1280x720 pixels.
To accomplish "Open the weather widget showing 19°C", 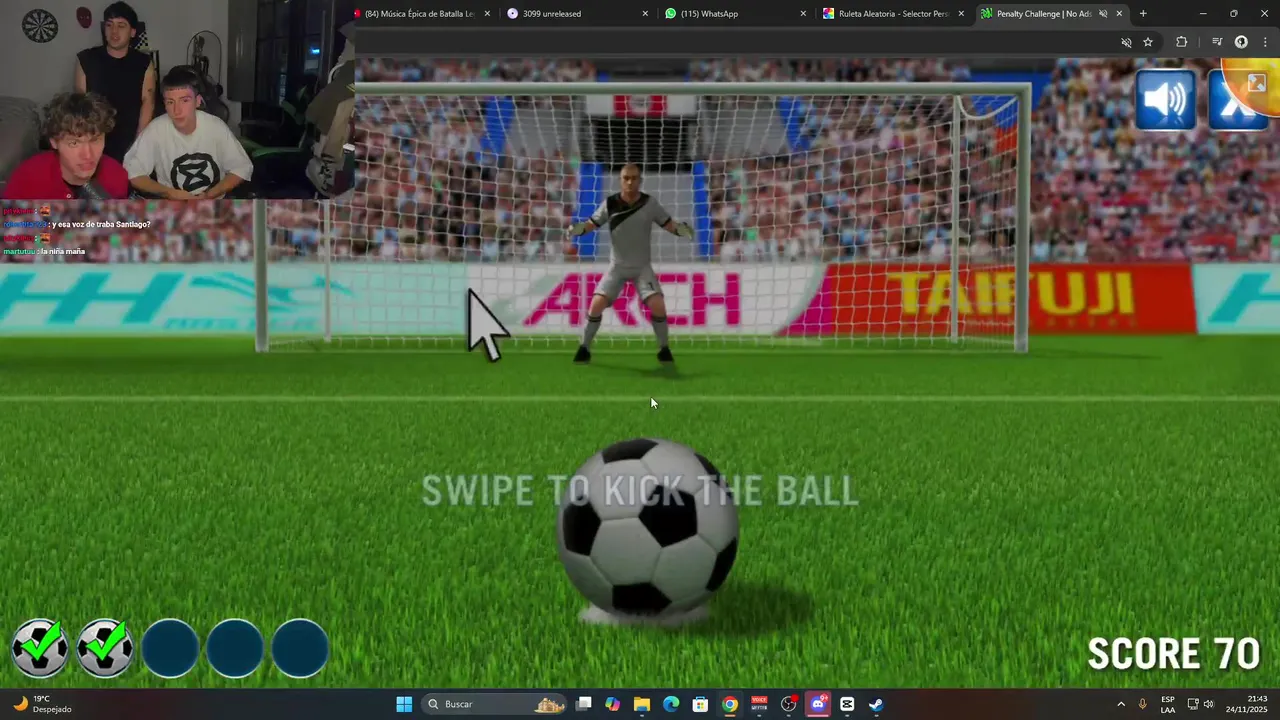I will click(42, 704).
